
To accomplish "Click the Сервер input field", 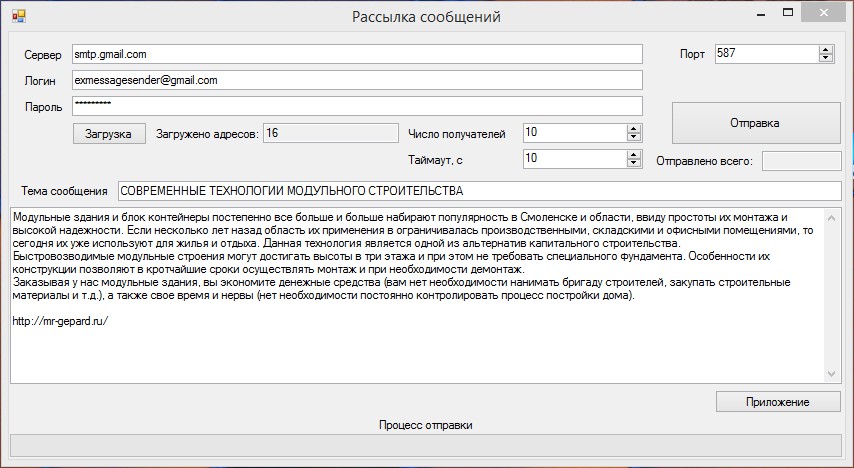I will pyautogui.click(x=357, y=54).
